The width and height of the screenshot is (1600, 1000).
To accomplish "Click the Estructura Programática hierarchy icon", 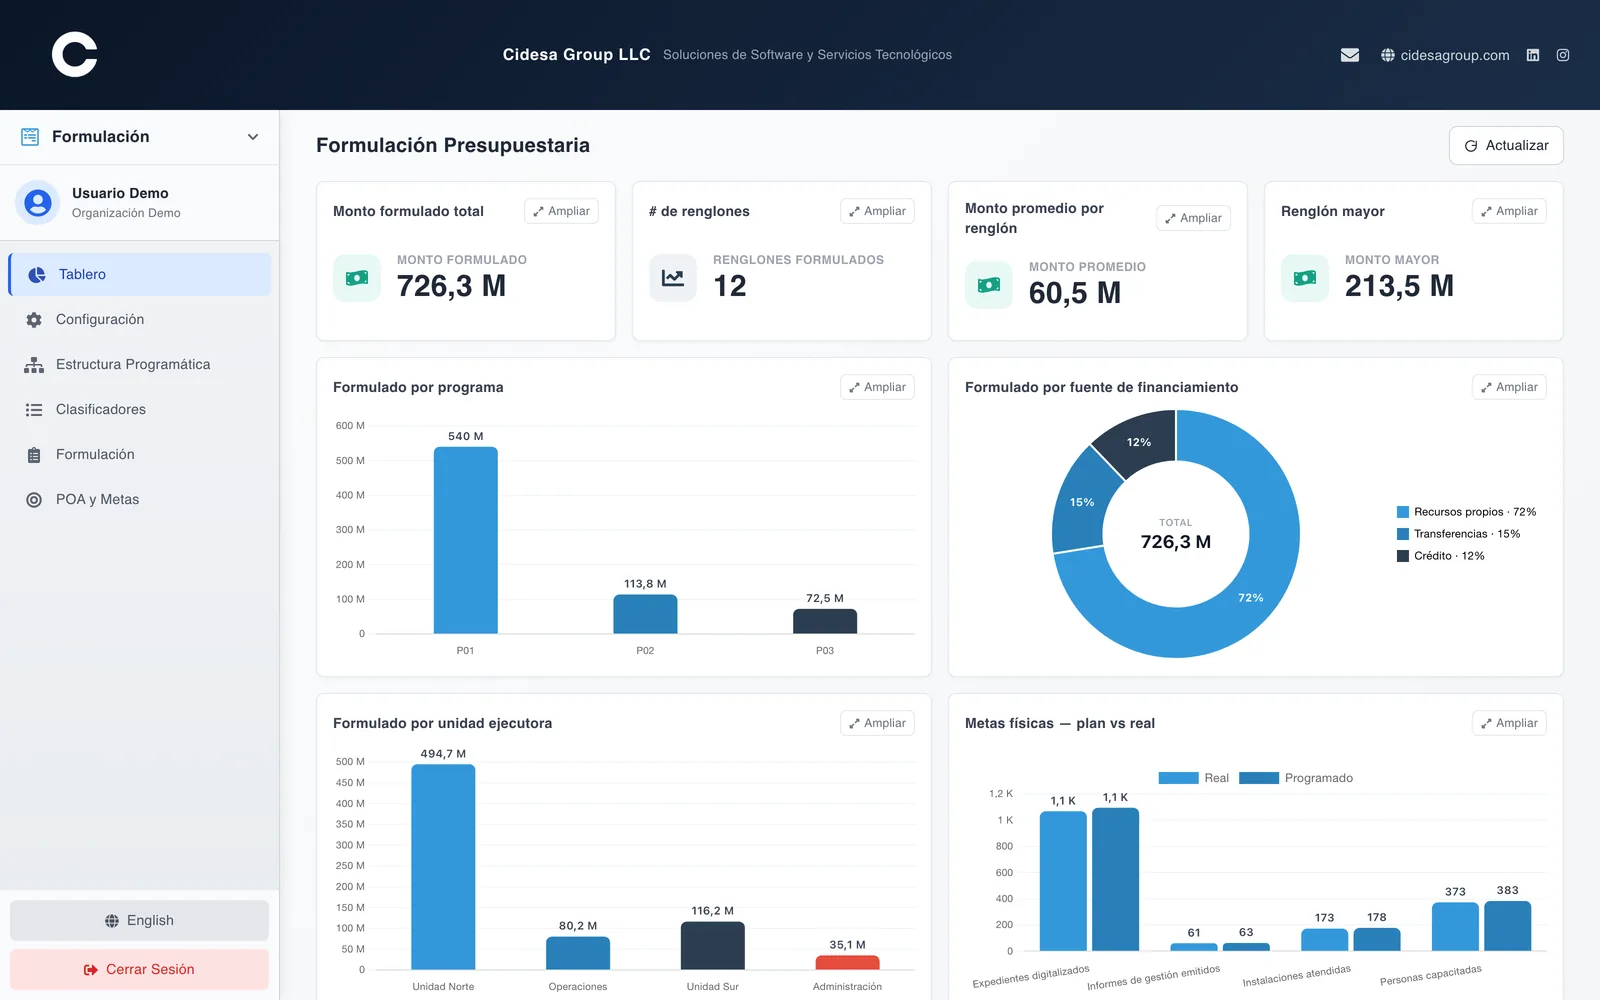I will coord(34,365).
